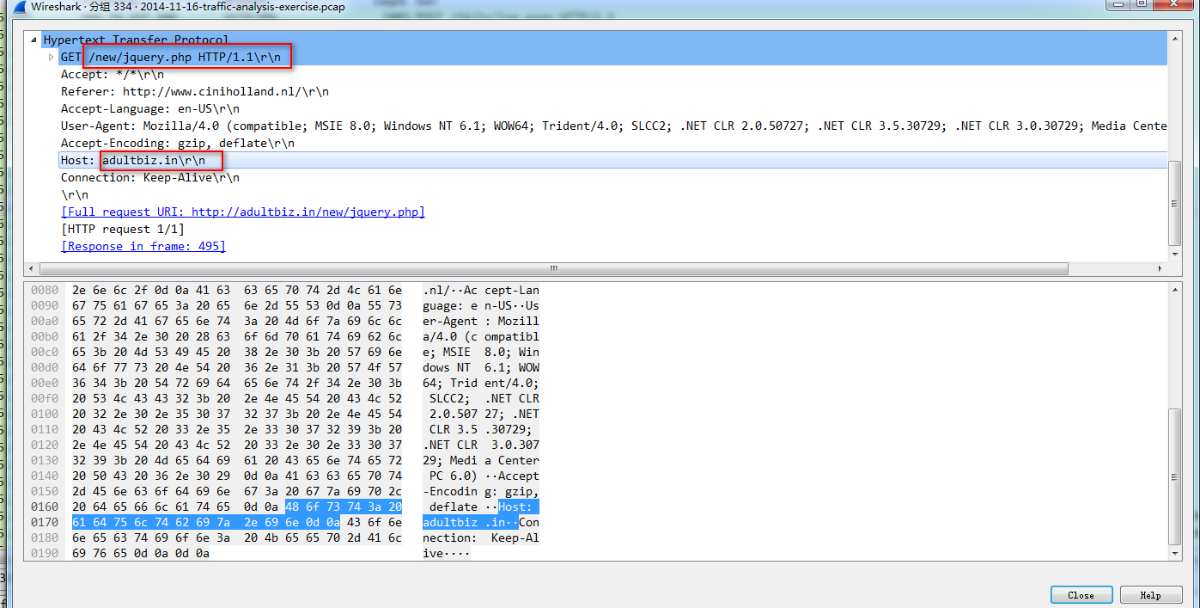Screen dimensions: 1200x608
Task: Expand the GET /new/jquery.php request line
Action: tap(51, 57)
